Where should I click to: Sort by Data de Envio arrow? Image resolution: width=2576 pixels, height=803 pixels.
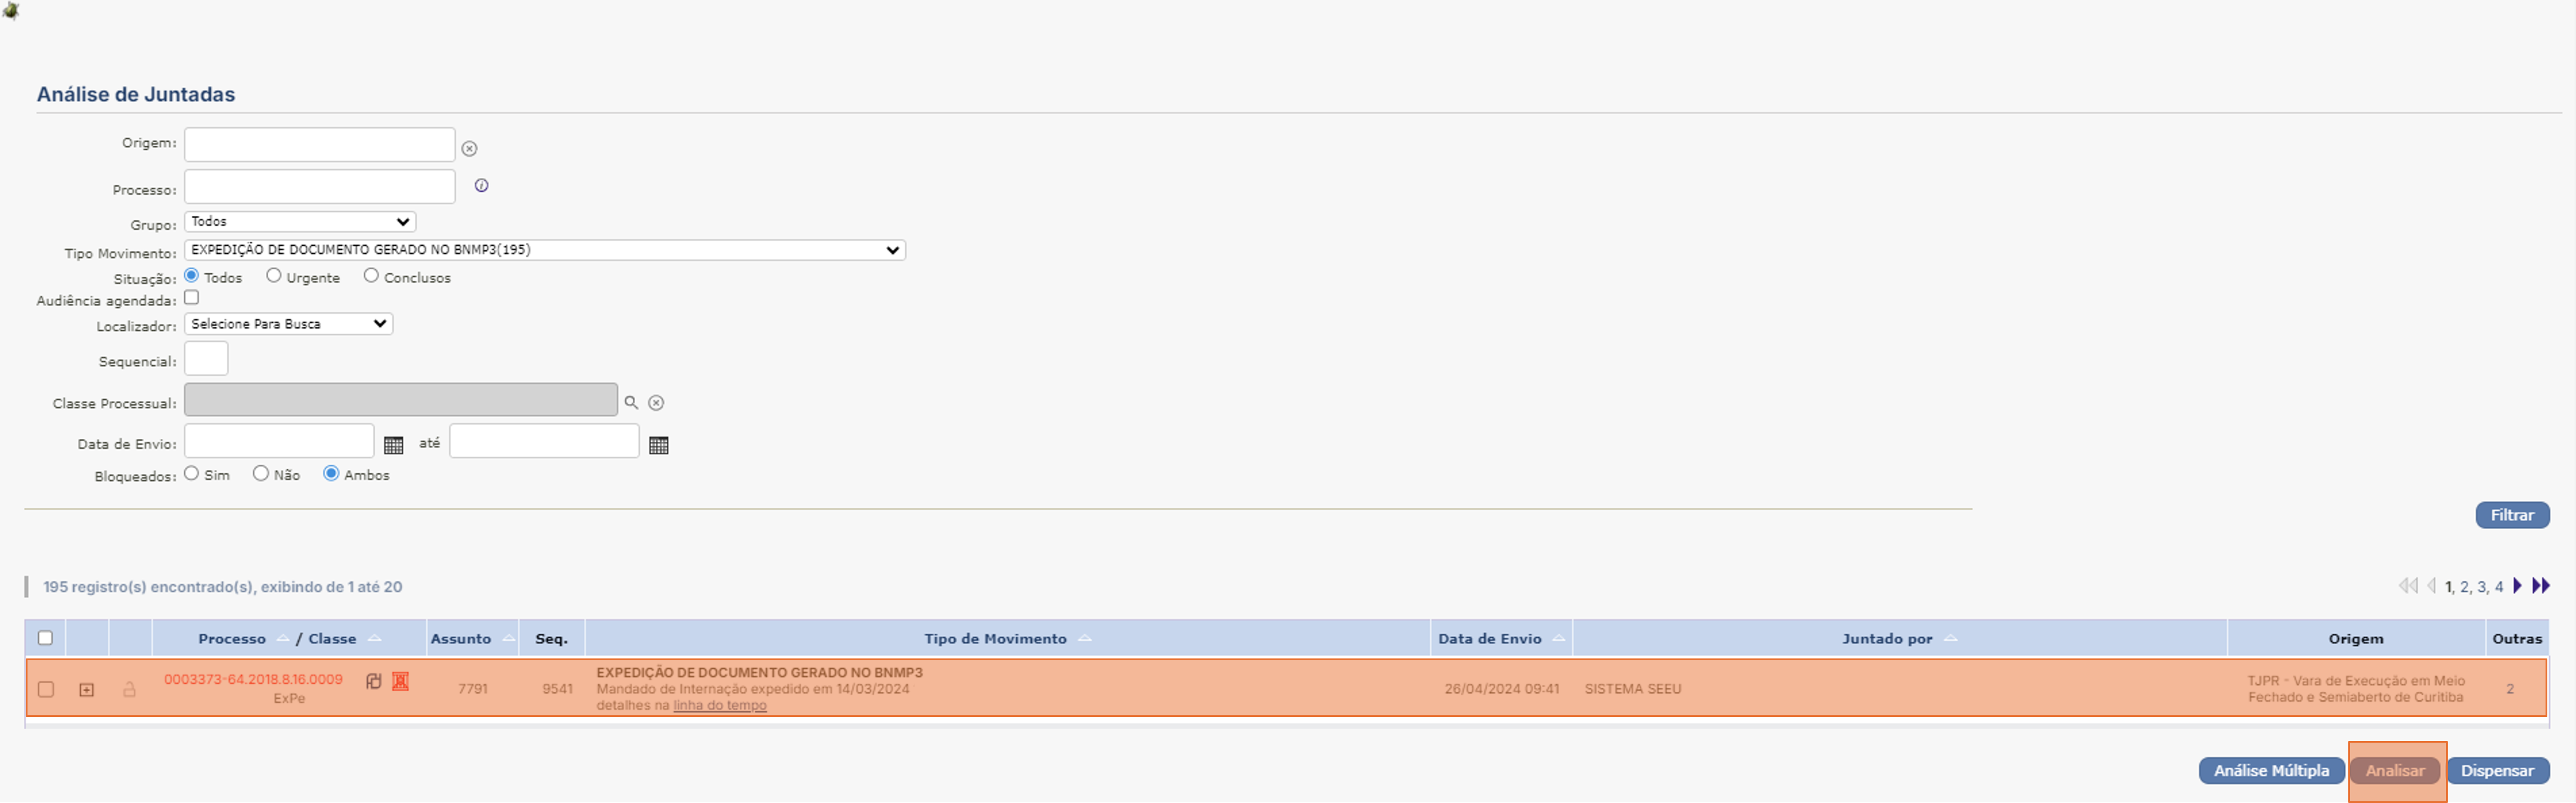(1559, 639)
